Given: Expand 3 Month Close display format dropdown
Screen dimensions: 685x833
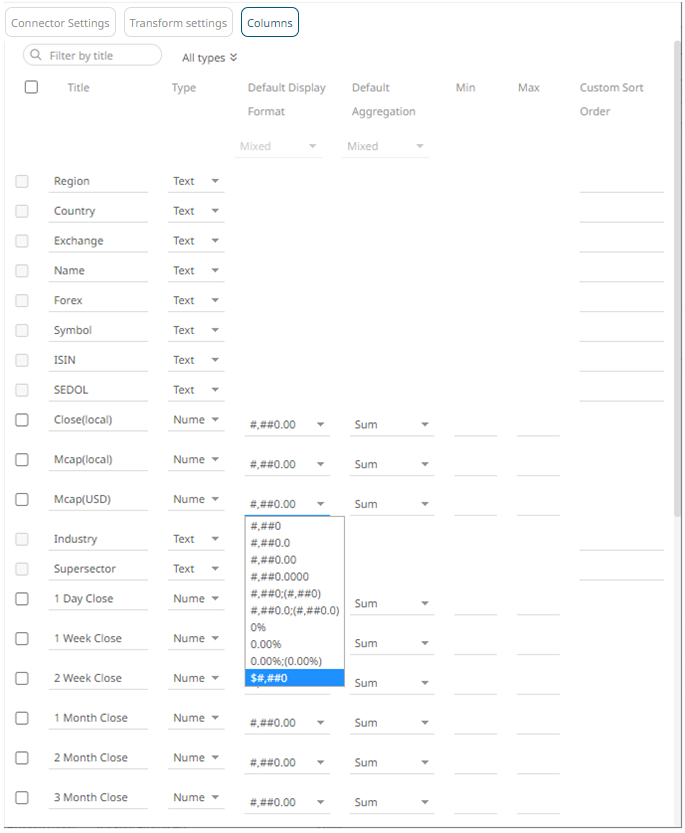Looking at the screenshot, I should pos(287,802).
